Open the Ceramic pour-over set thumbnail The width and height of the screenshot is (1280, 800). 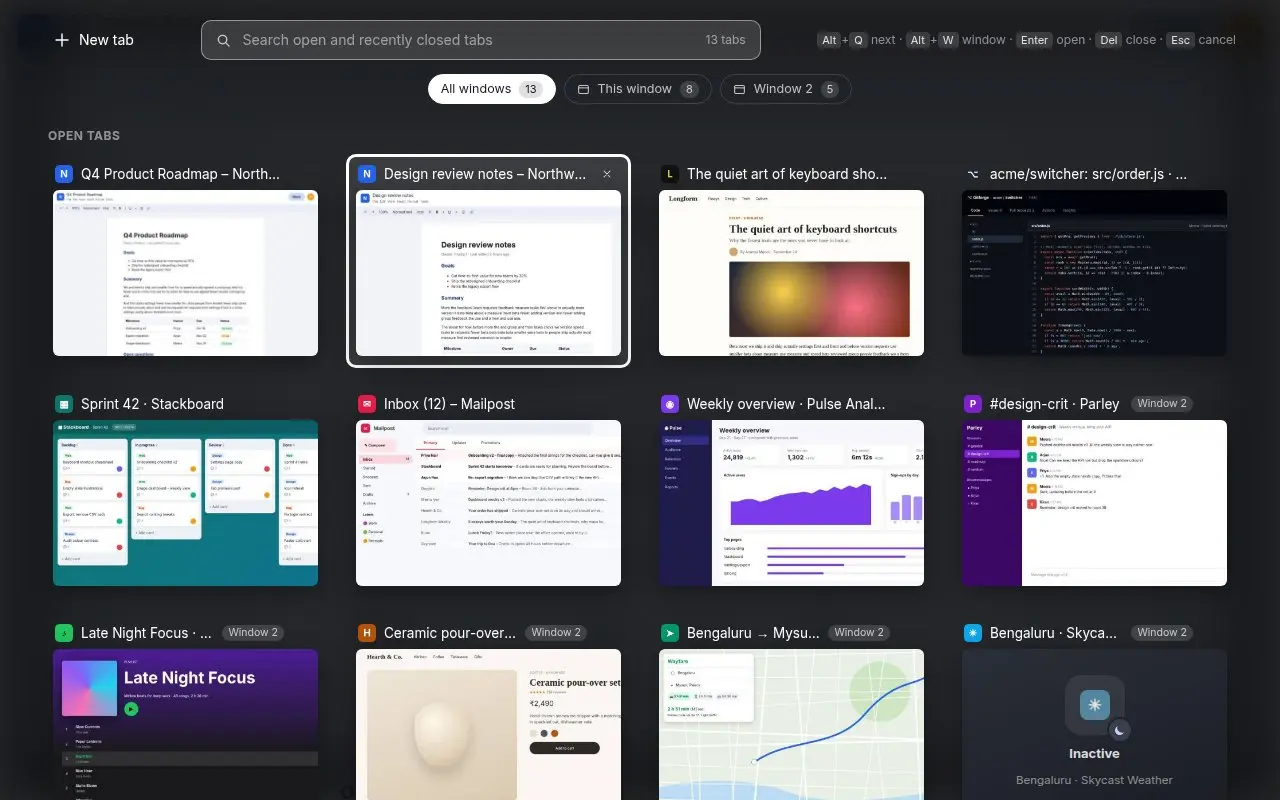(x=489, y=724)
